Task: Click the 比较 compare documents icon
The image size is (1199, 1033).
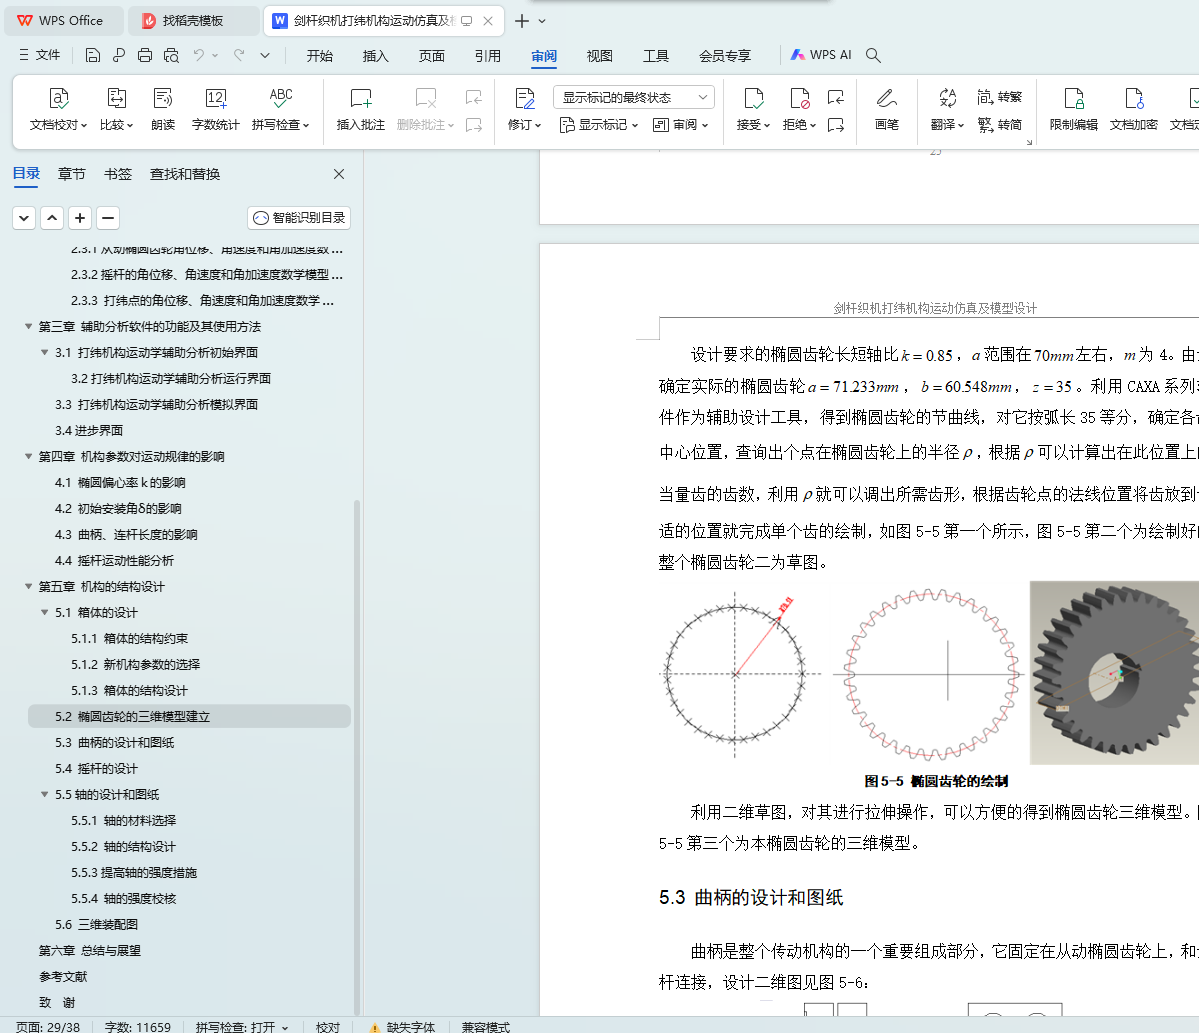Action: point(116,99)
